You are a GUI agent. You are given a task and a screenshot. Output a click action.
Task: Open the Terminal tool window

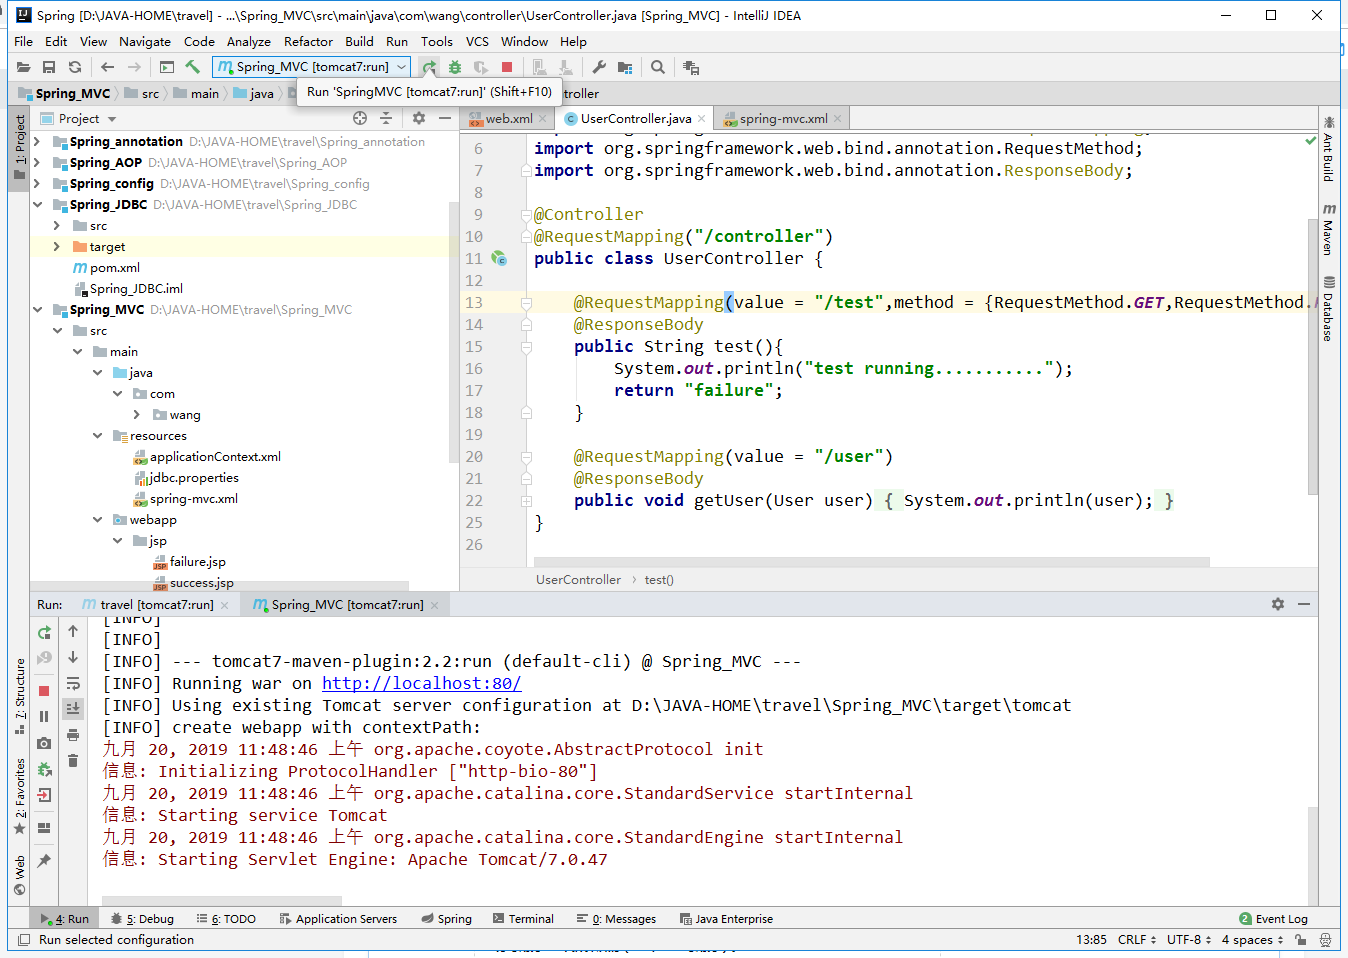(523, 919)
